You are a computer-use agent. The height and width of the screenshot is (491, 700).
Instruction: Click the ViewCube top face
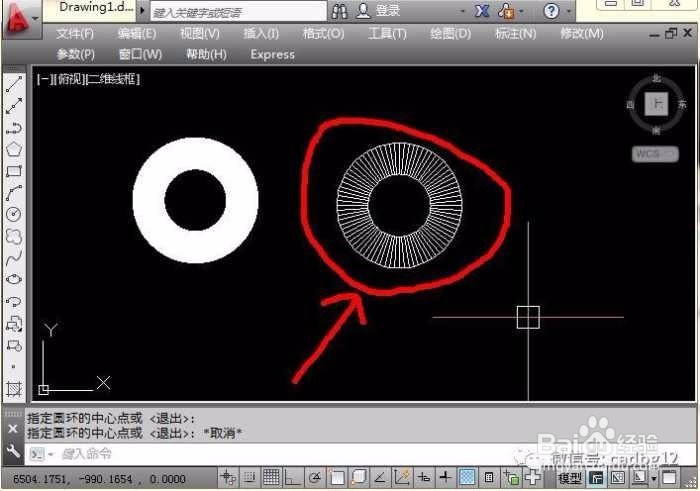656,104
